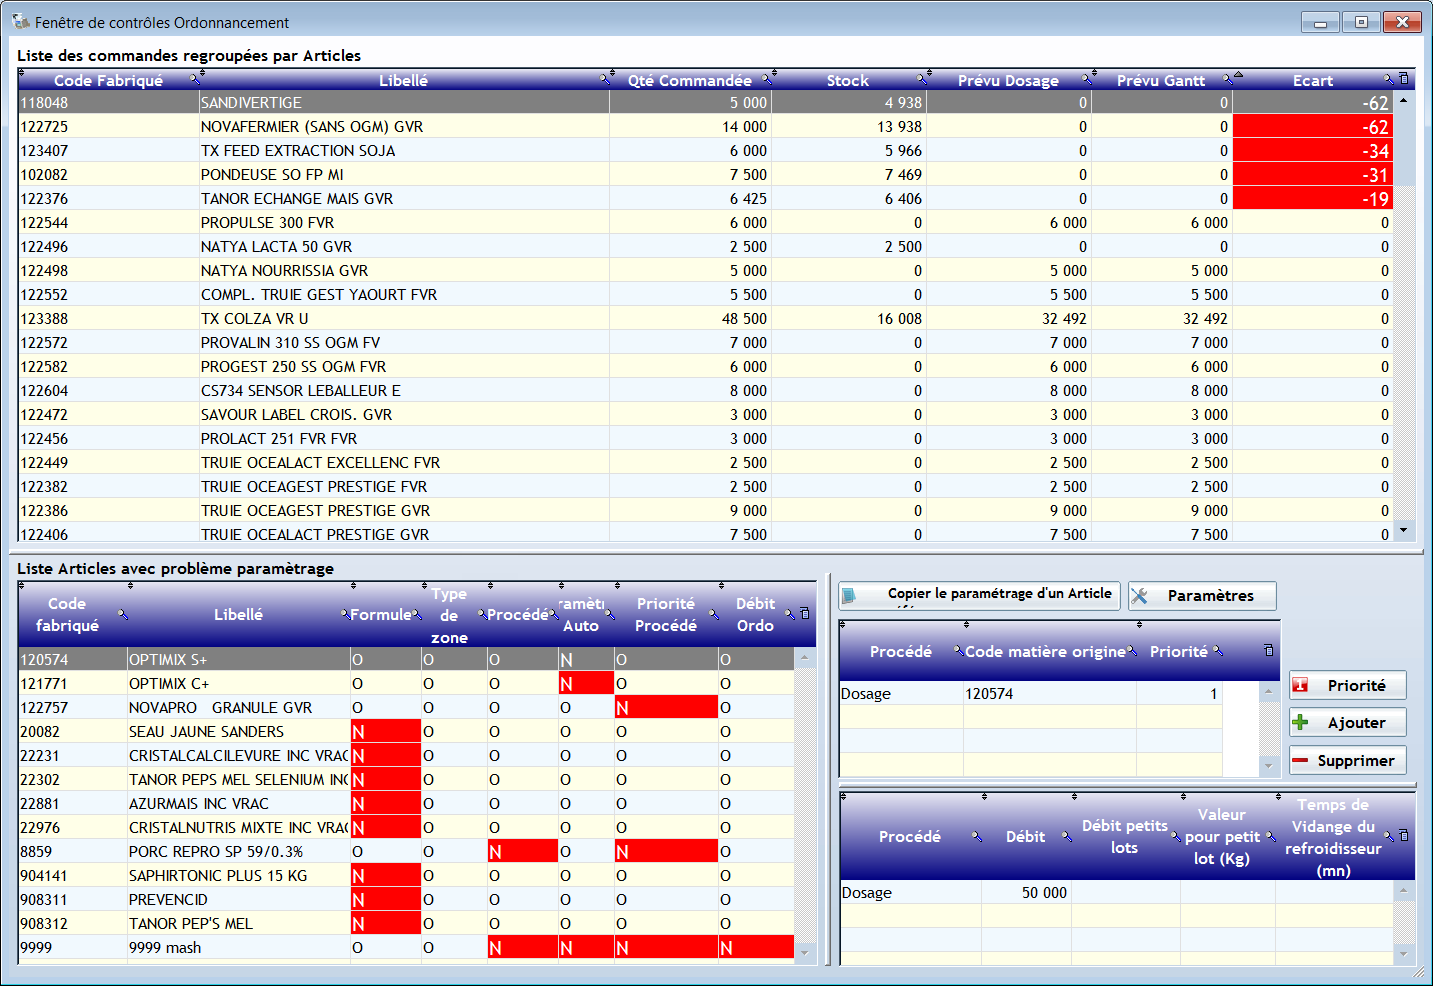The height and width of the screenshot is (986, 1433).
Task: Select article OPTIMIX C+ in problem list
Action: pyautogui.click(x=406, y=683)
